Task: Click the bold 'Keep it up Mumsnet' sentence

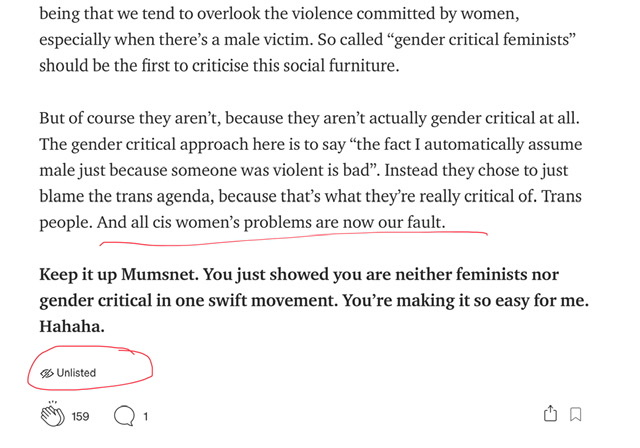Action: click(x=119, y=275)
